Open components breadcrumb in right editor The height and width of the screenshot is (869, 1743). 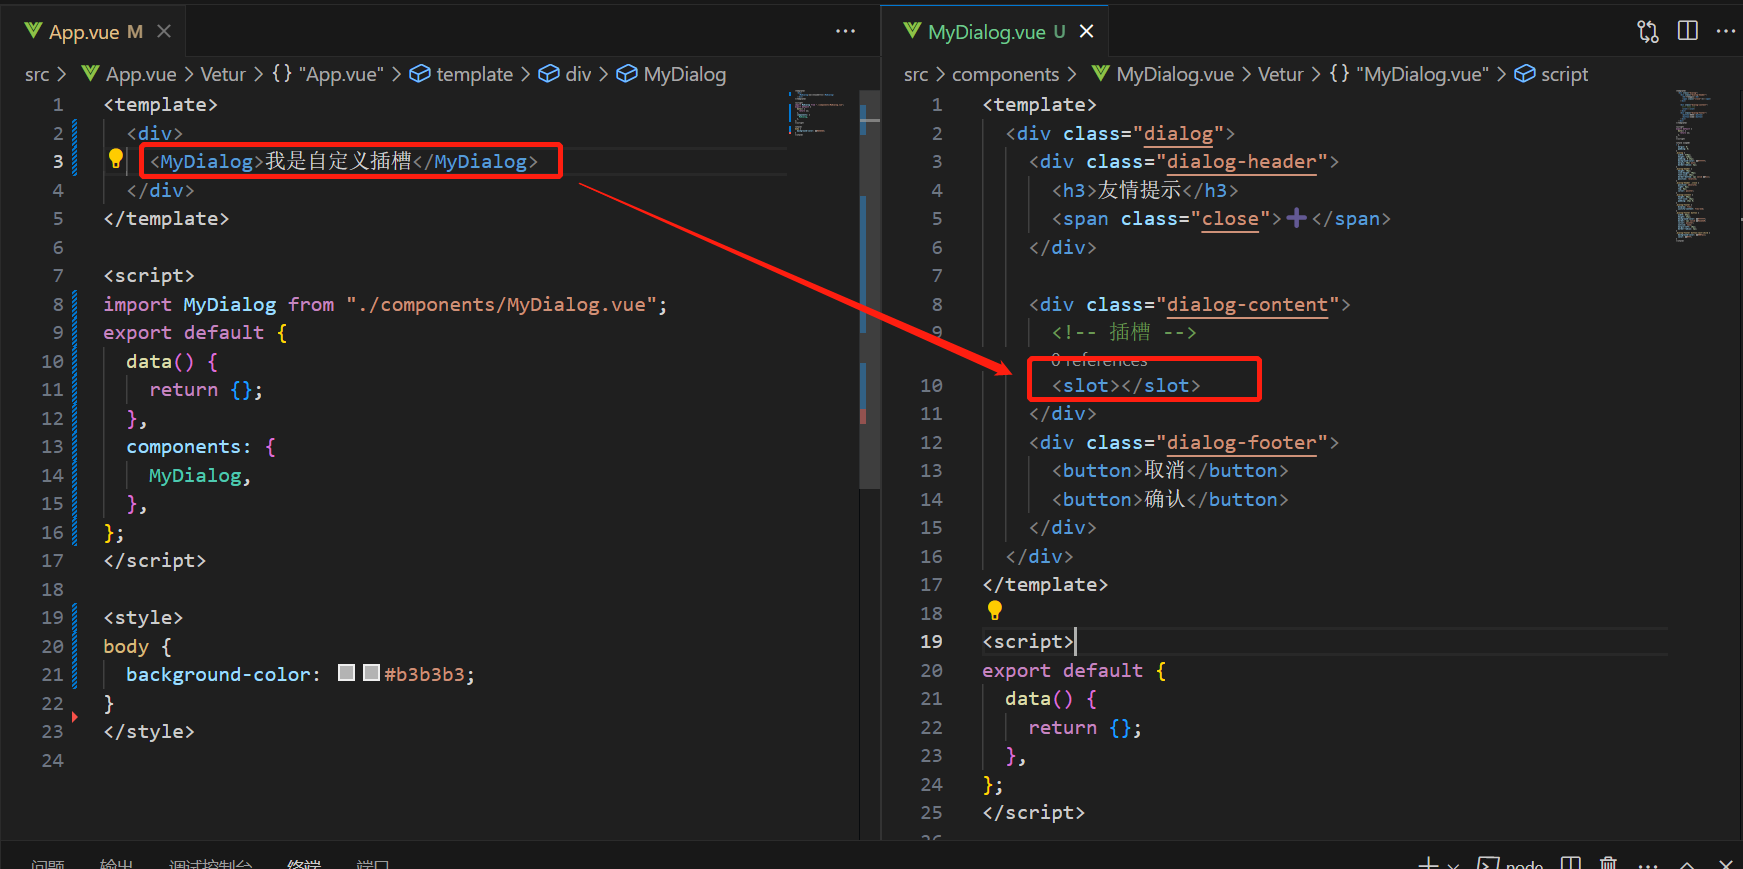click(x=1005, y=74)
